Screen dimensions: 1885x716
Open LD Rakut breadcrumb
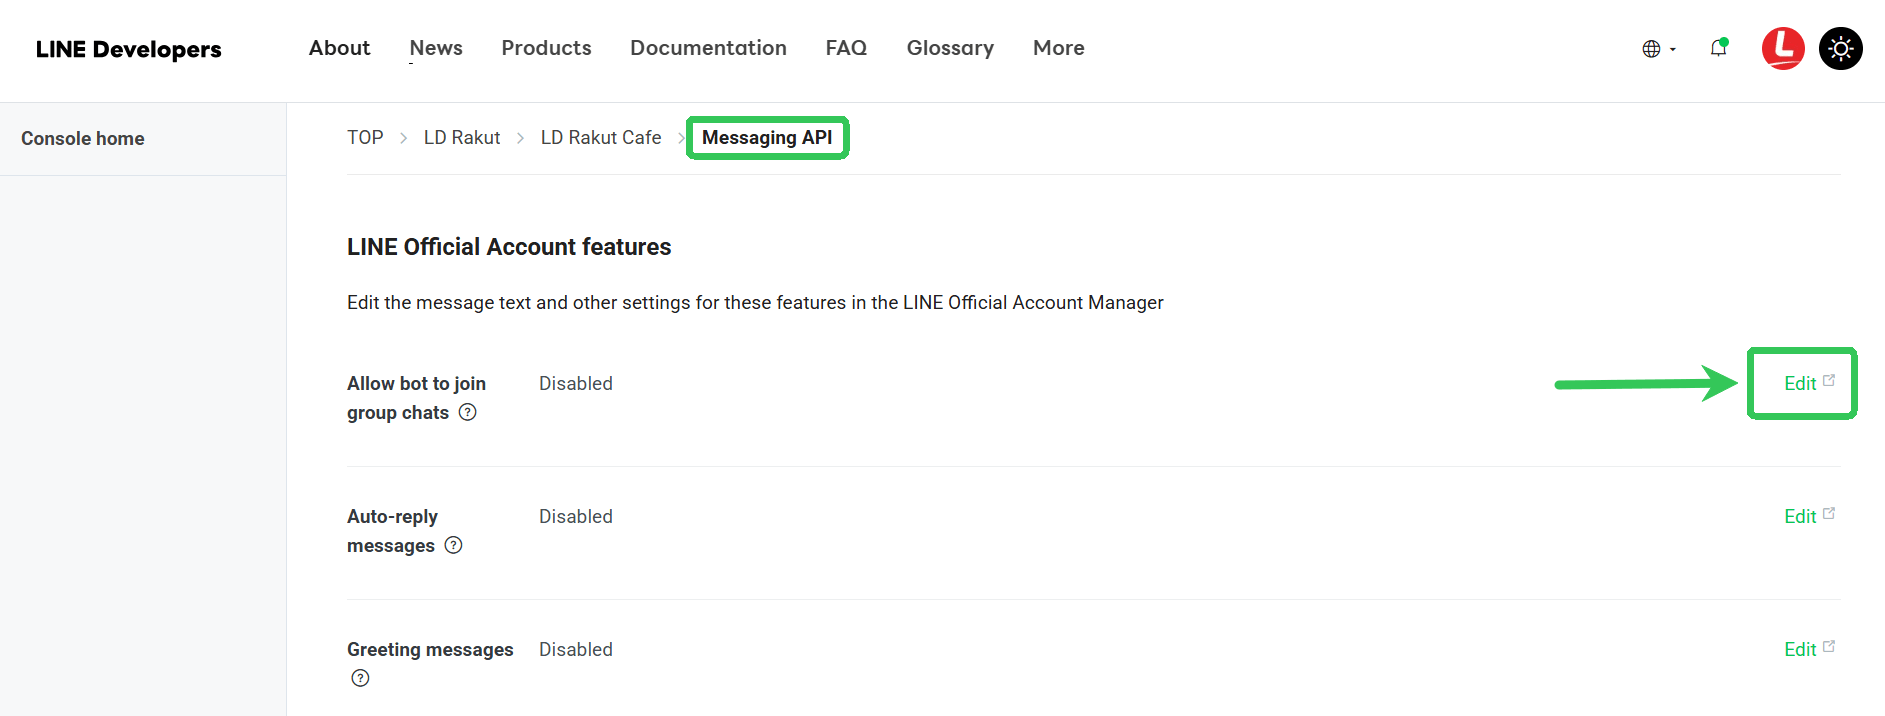tap(462, 138)
